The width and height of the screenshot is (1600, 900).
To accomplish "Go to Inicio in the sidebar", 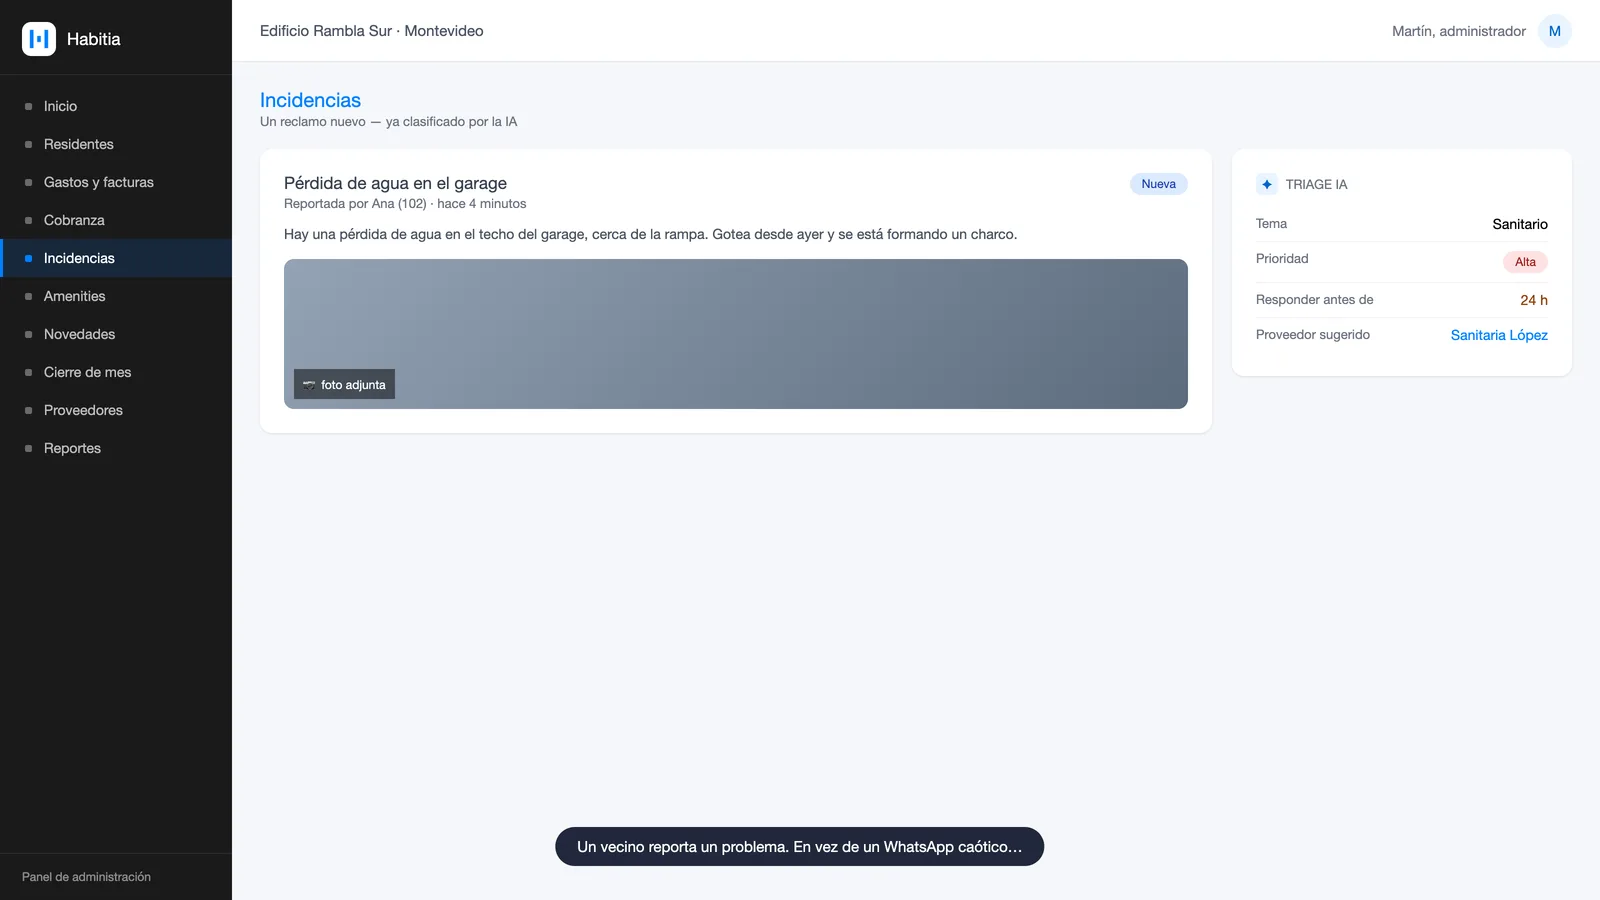I will point(116,106).
